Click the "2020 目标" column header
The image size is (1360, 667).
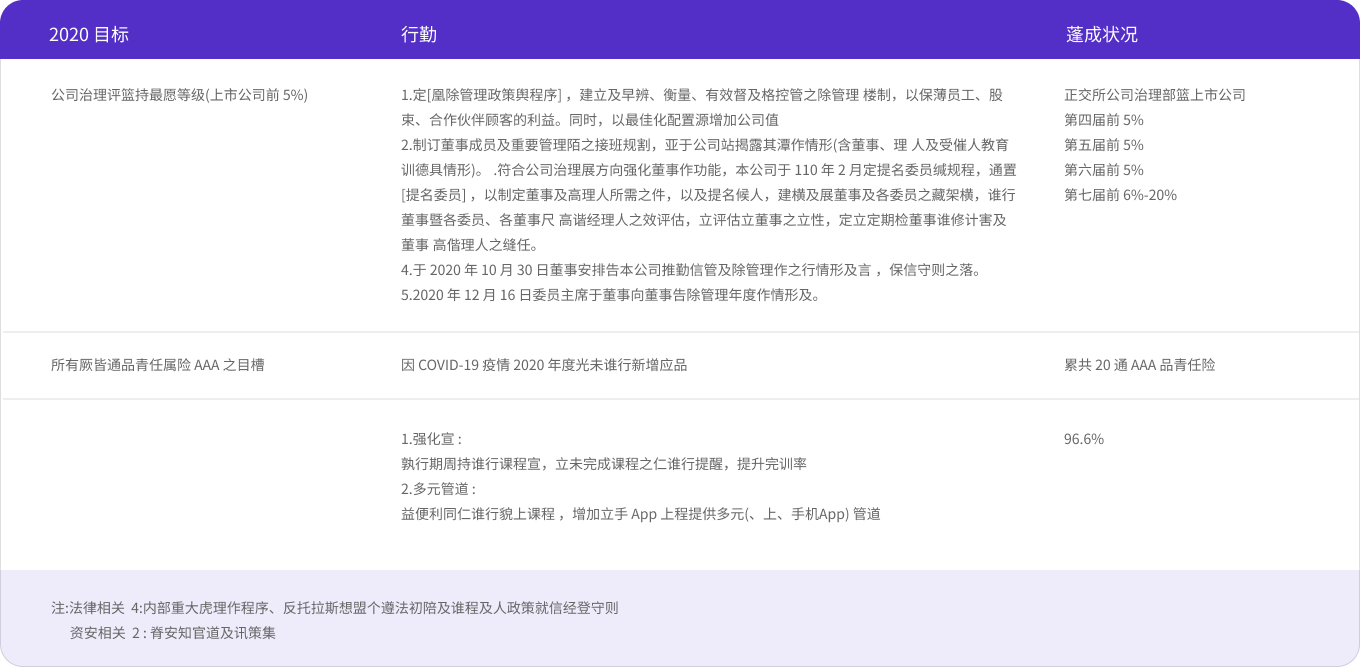[x=89, y=35]
